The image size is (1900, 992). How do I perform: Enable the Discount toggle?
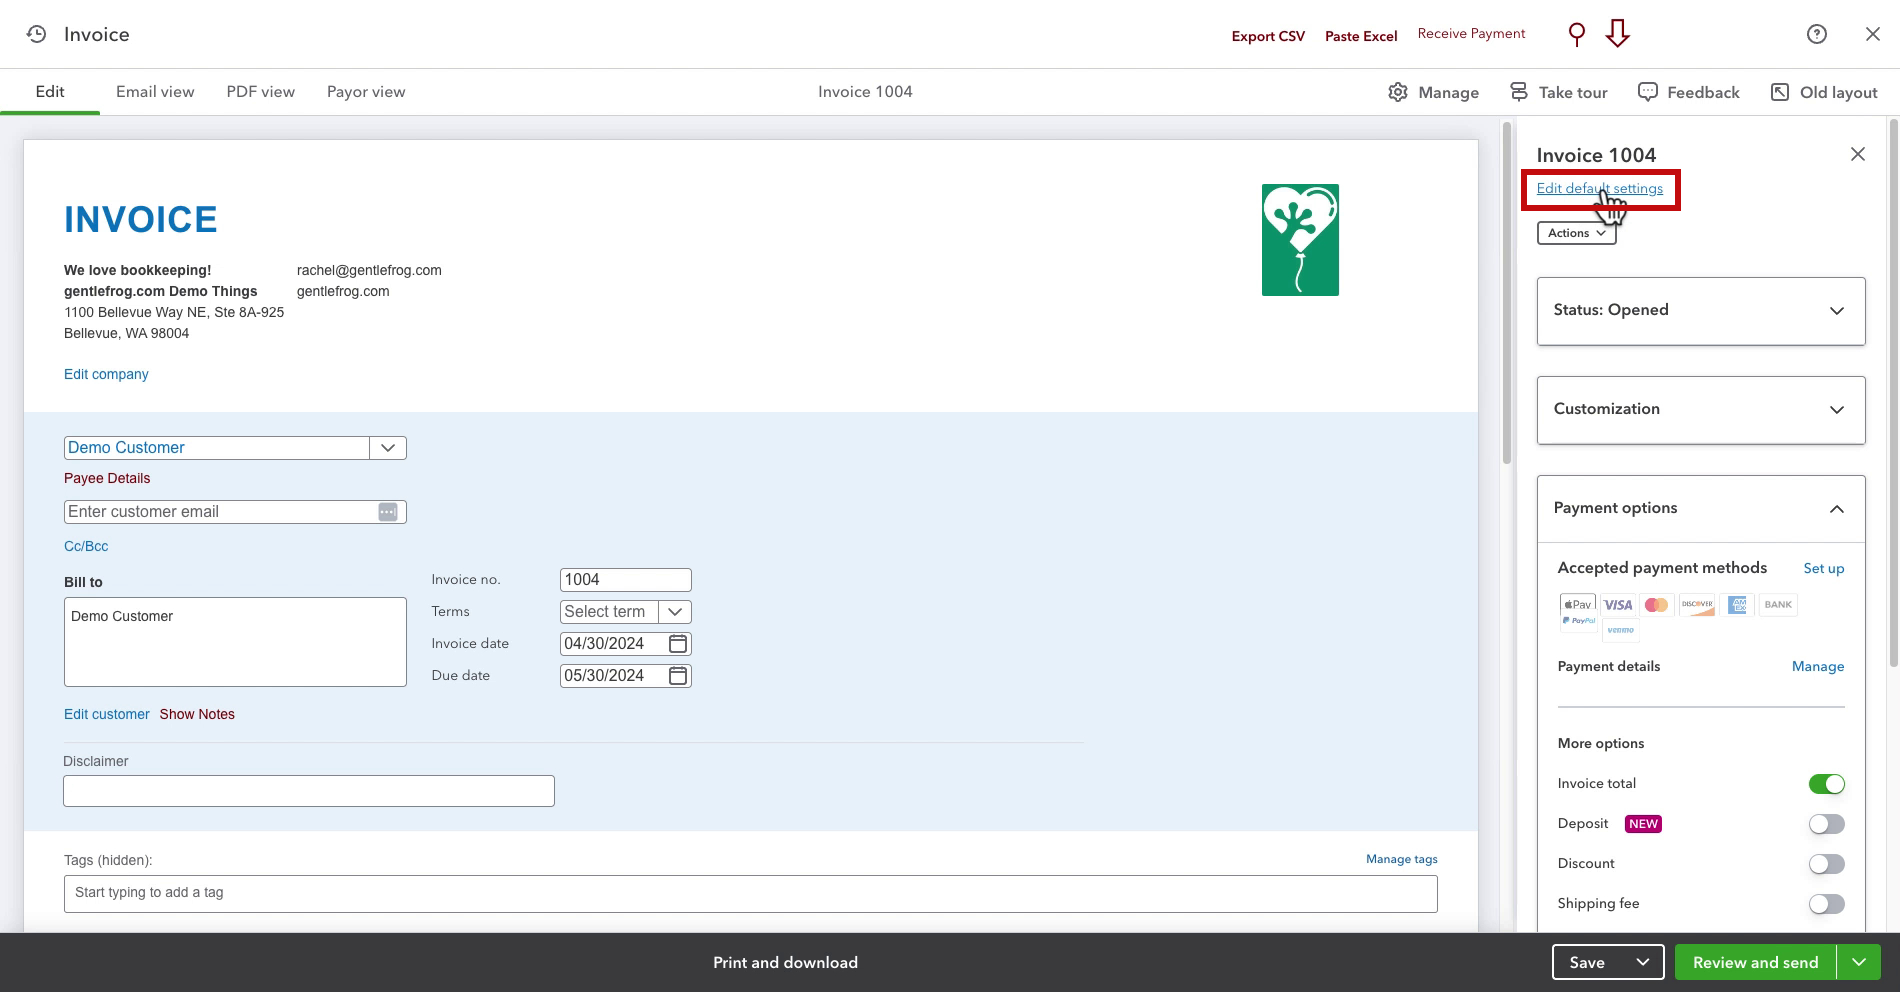tap(1826, 864)
